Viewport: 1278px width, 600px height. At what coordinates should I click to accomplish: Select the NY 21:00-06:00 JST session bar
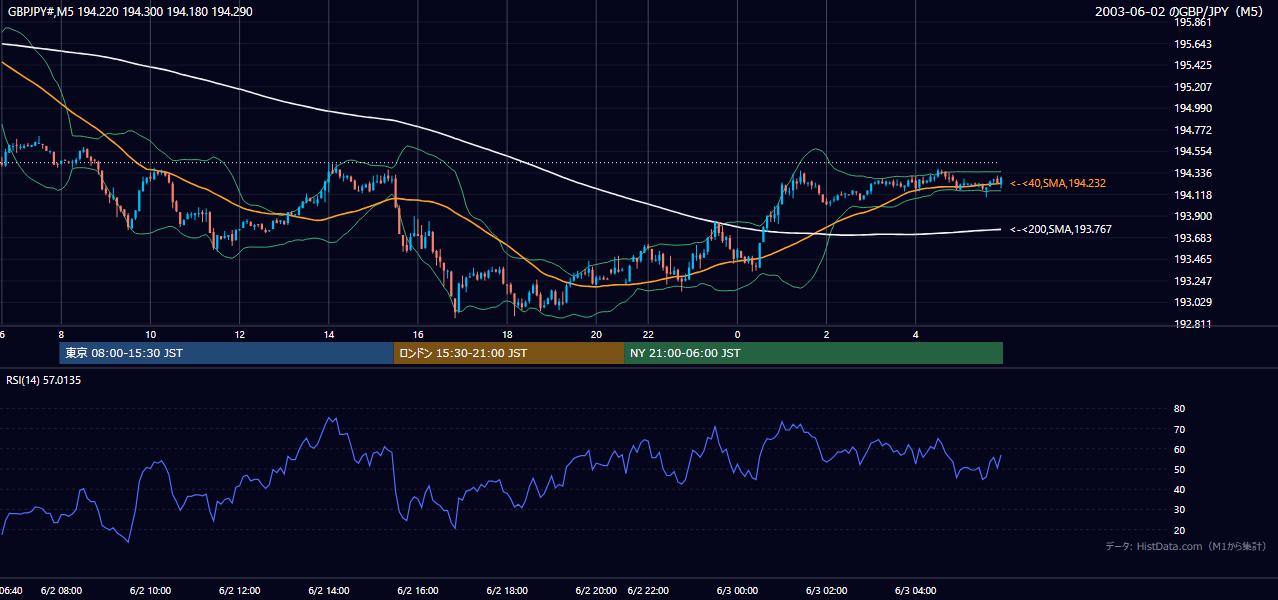[x=813, y=353]
